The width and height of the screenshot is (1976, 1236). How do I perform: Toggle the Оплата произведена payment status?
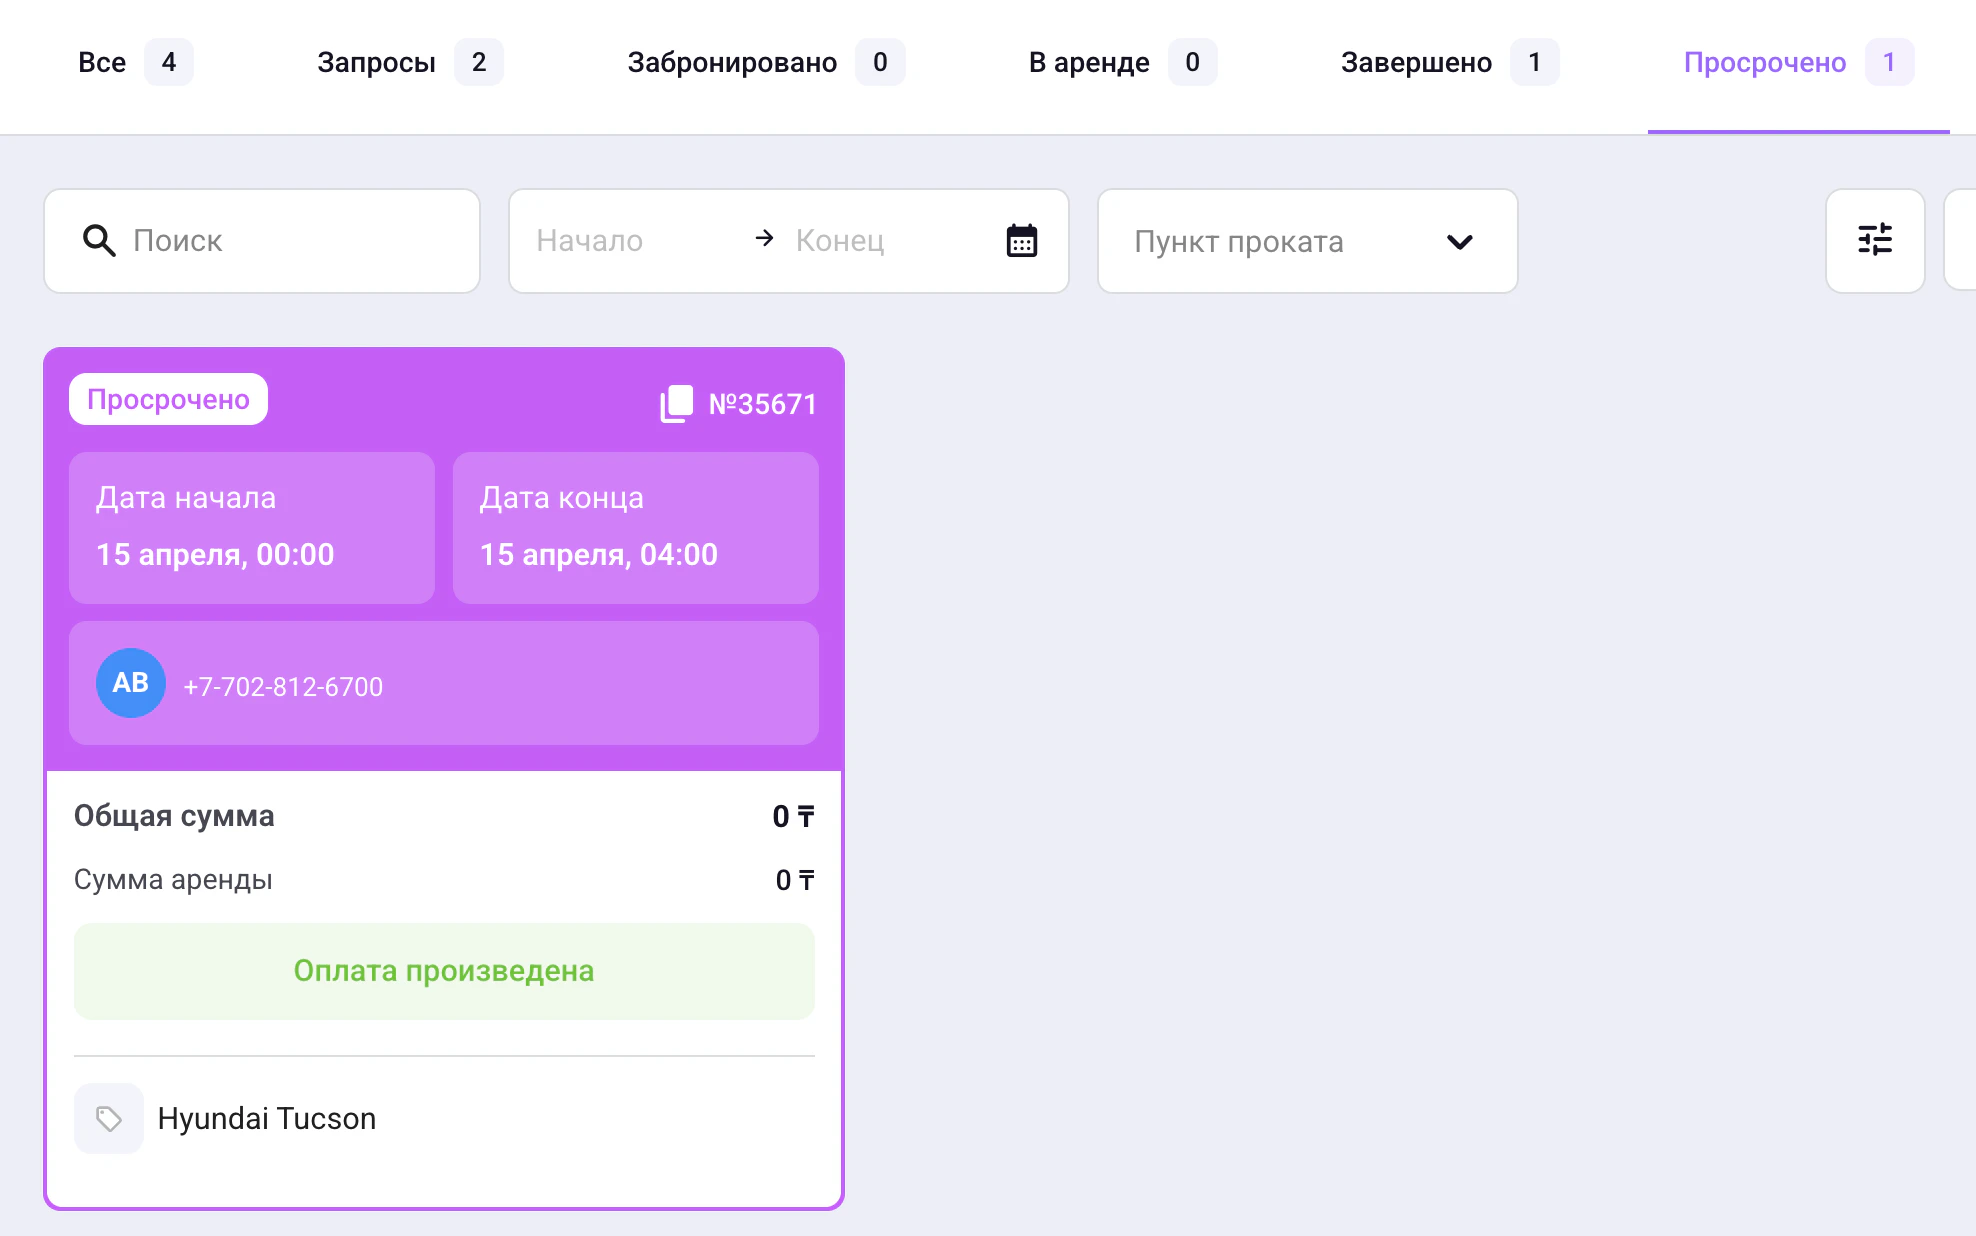pyautogui.click(x=443, y=970)
